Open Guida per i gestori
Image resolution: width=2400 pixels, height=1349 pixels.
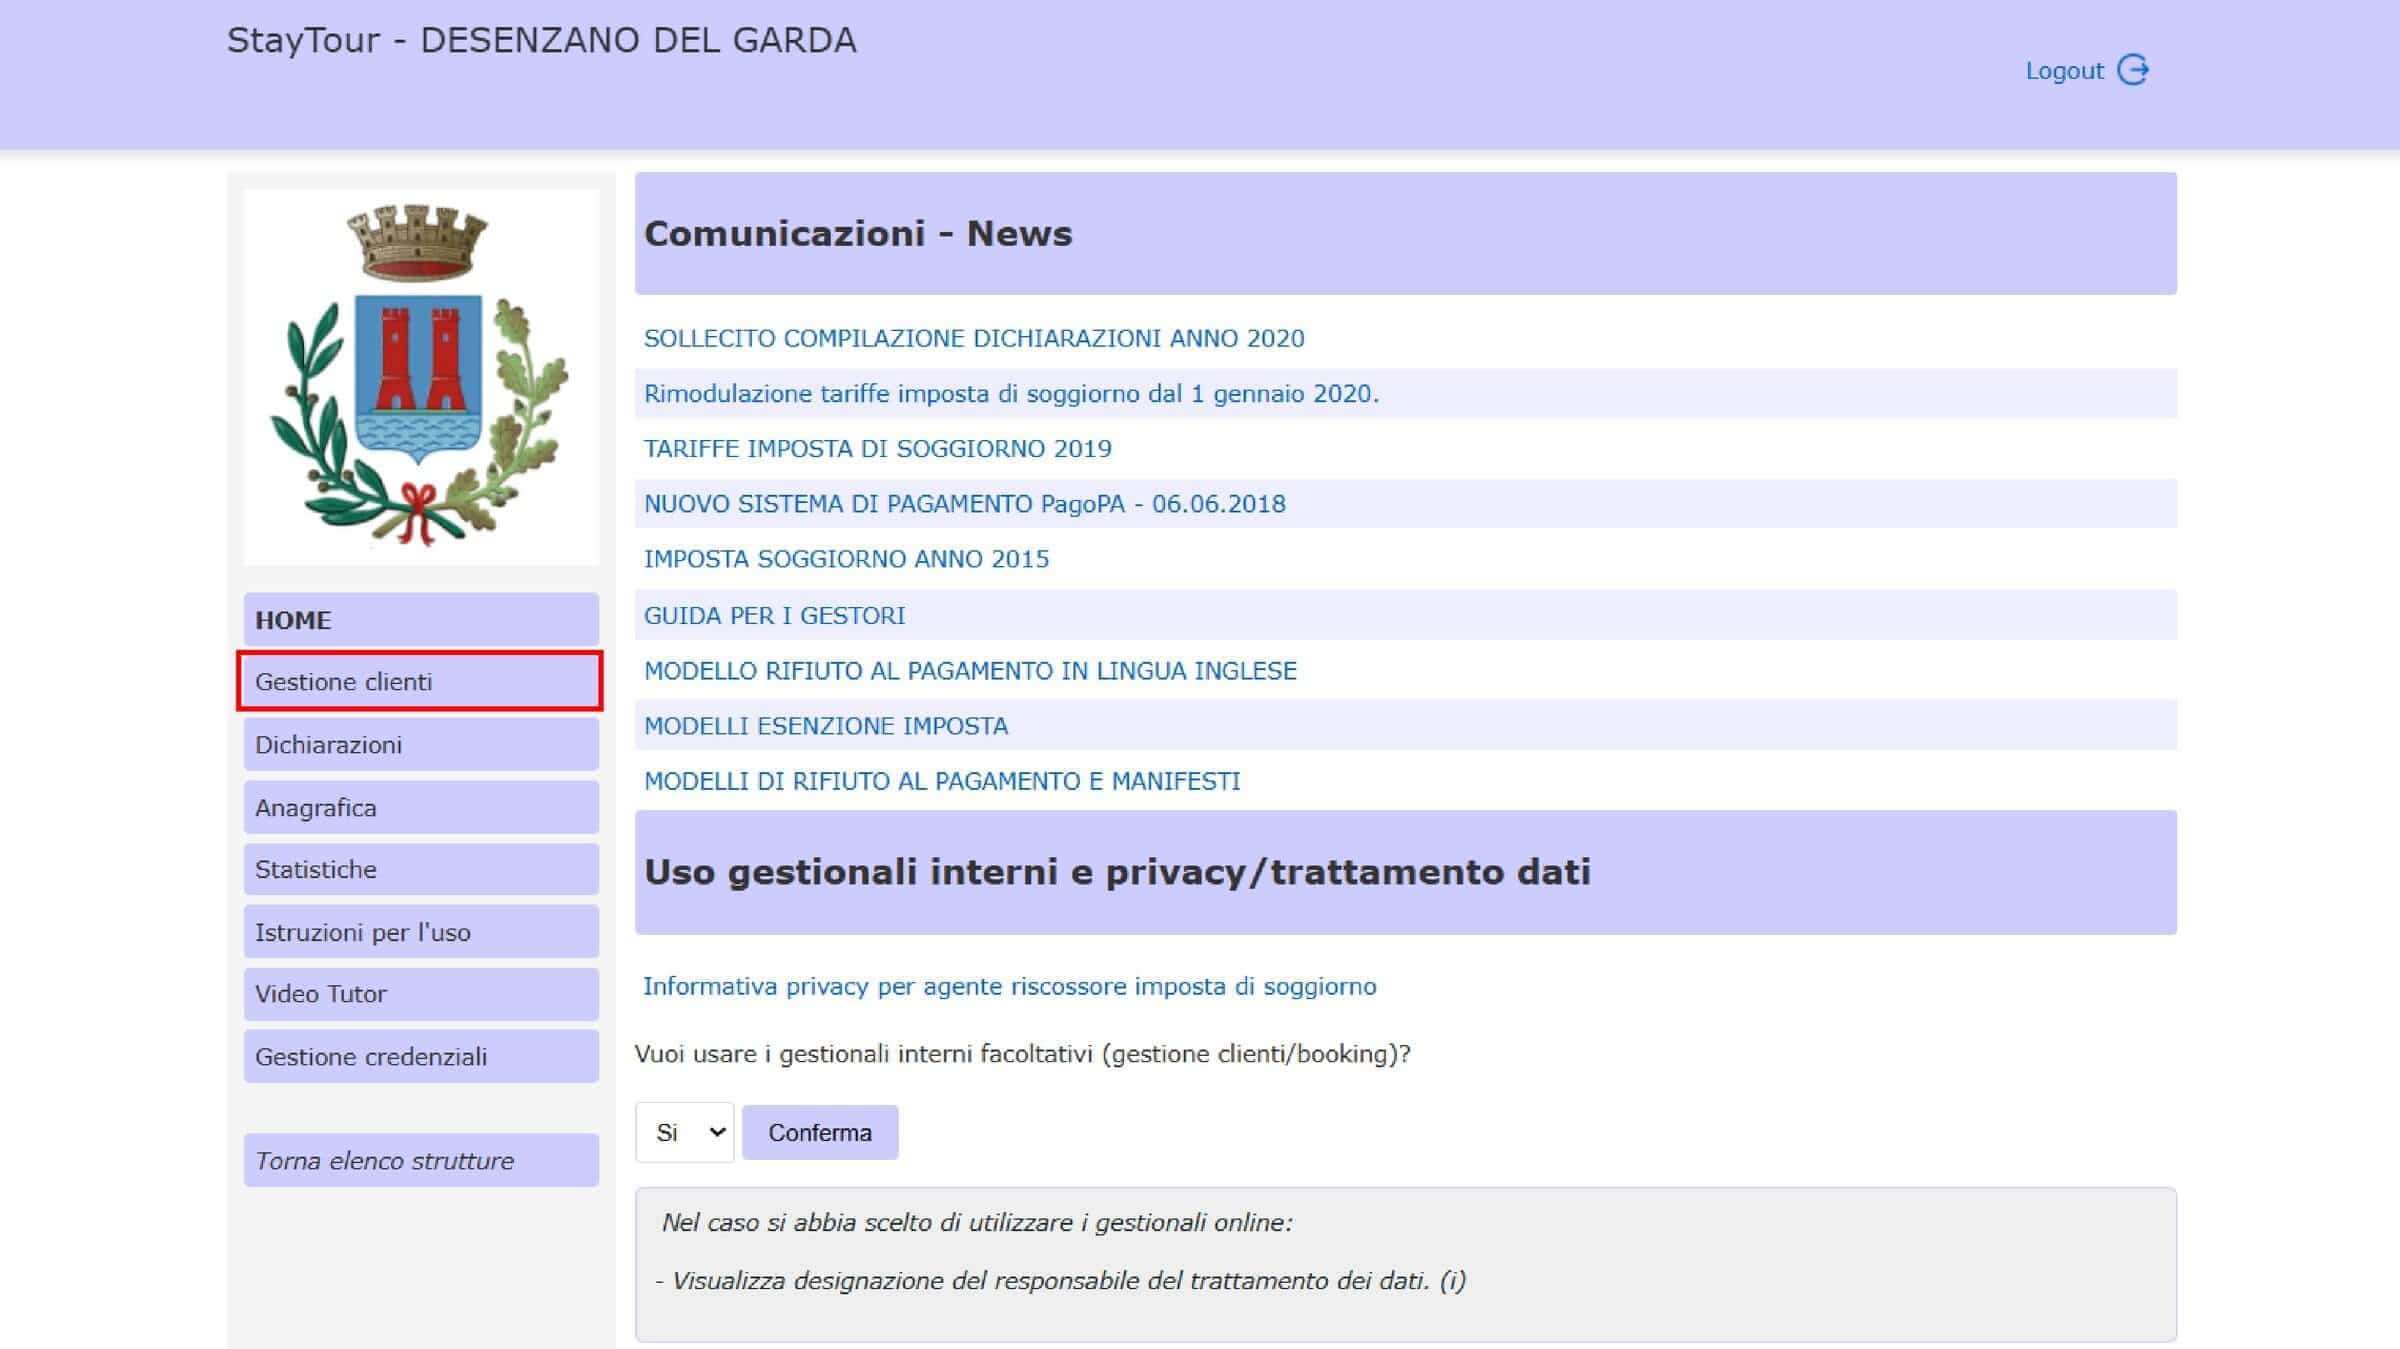pos(774,615)
